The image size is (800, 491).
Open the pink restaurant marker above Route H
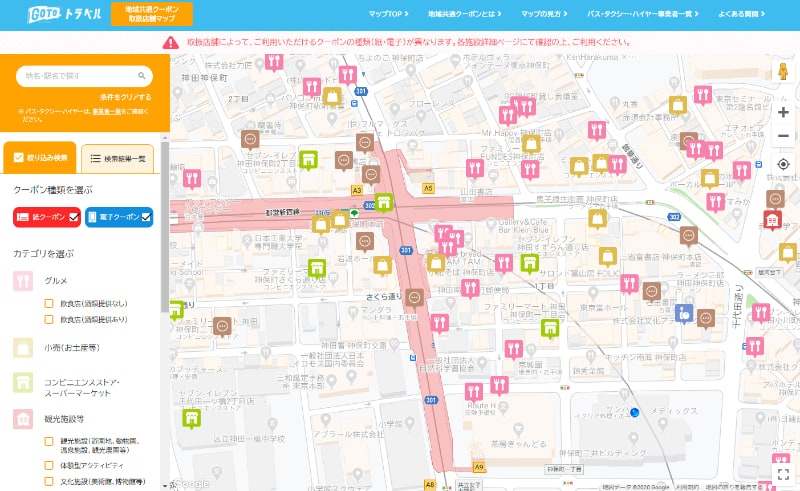point(473,392)
